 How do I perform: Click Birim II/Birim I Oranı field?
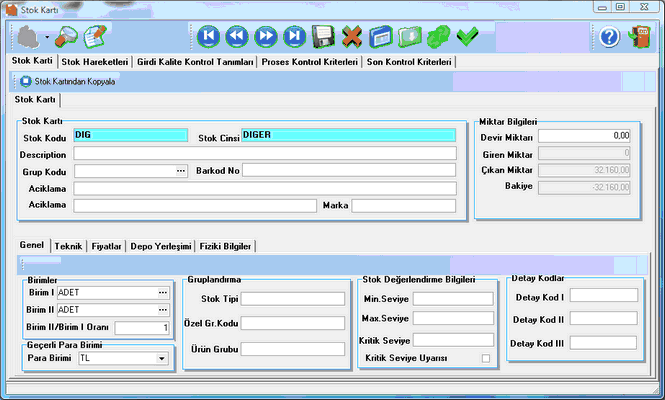tap(142, 327)
